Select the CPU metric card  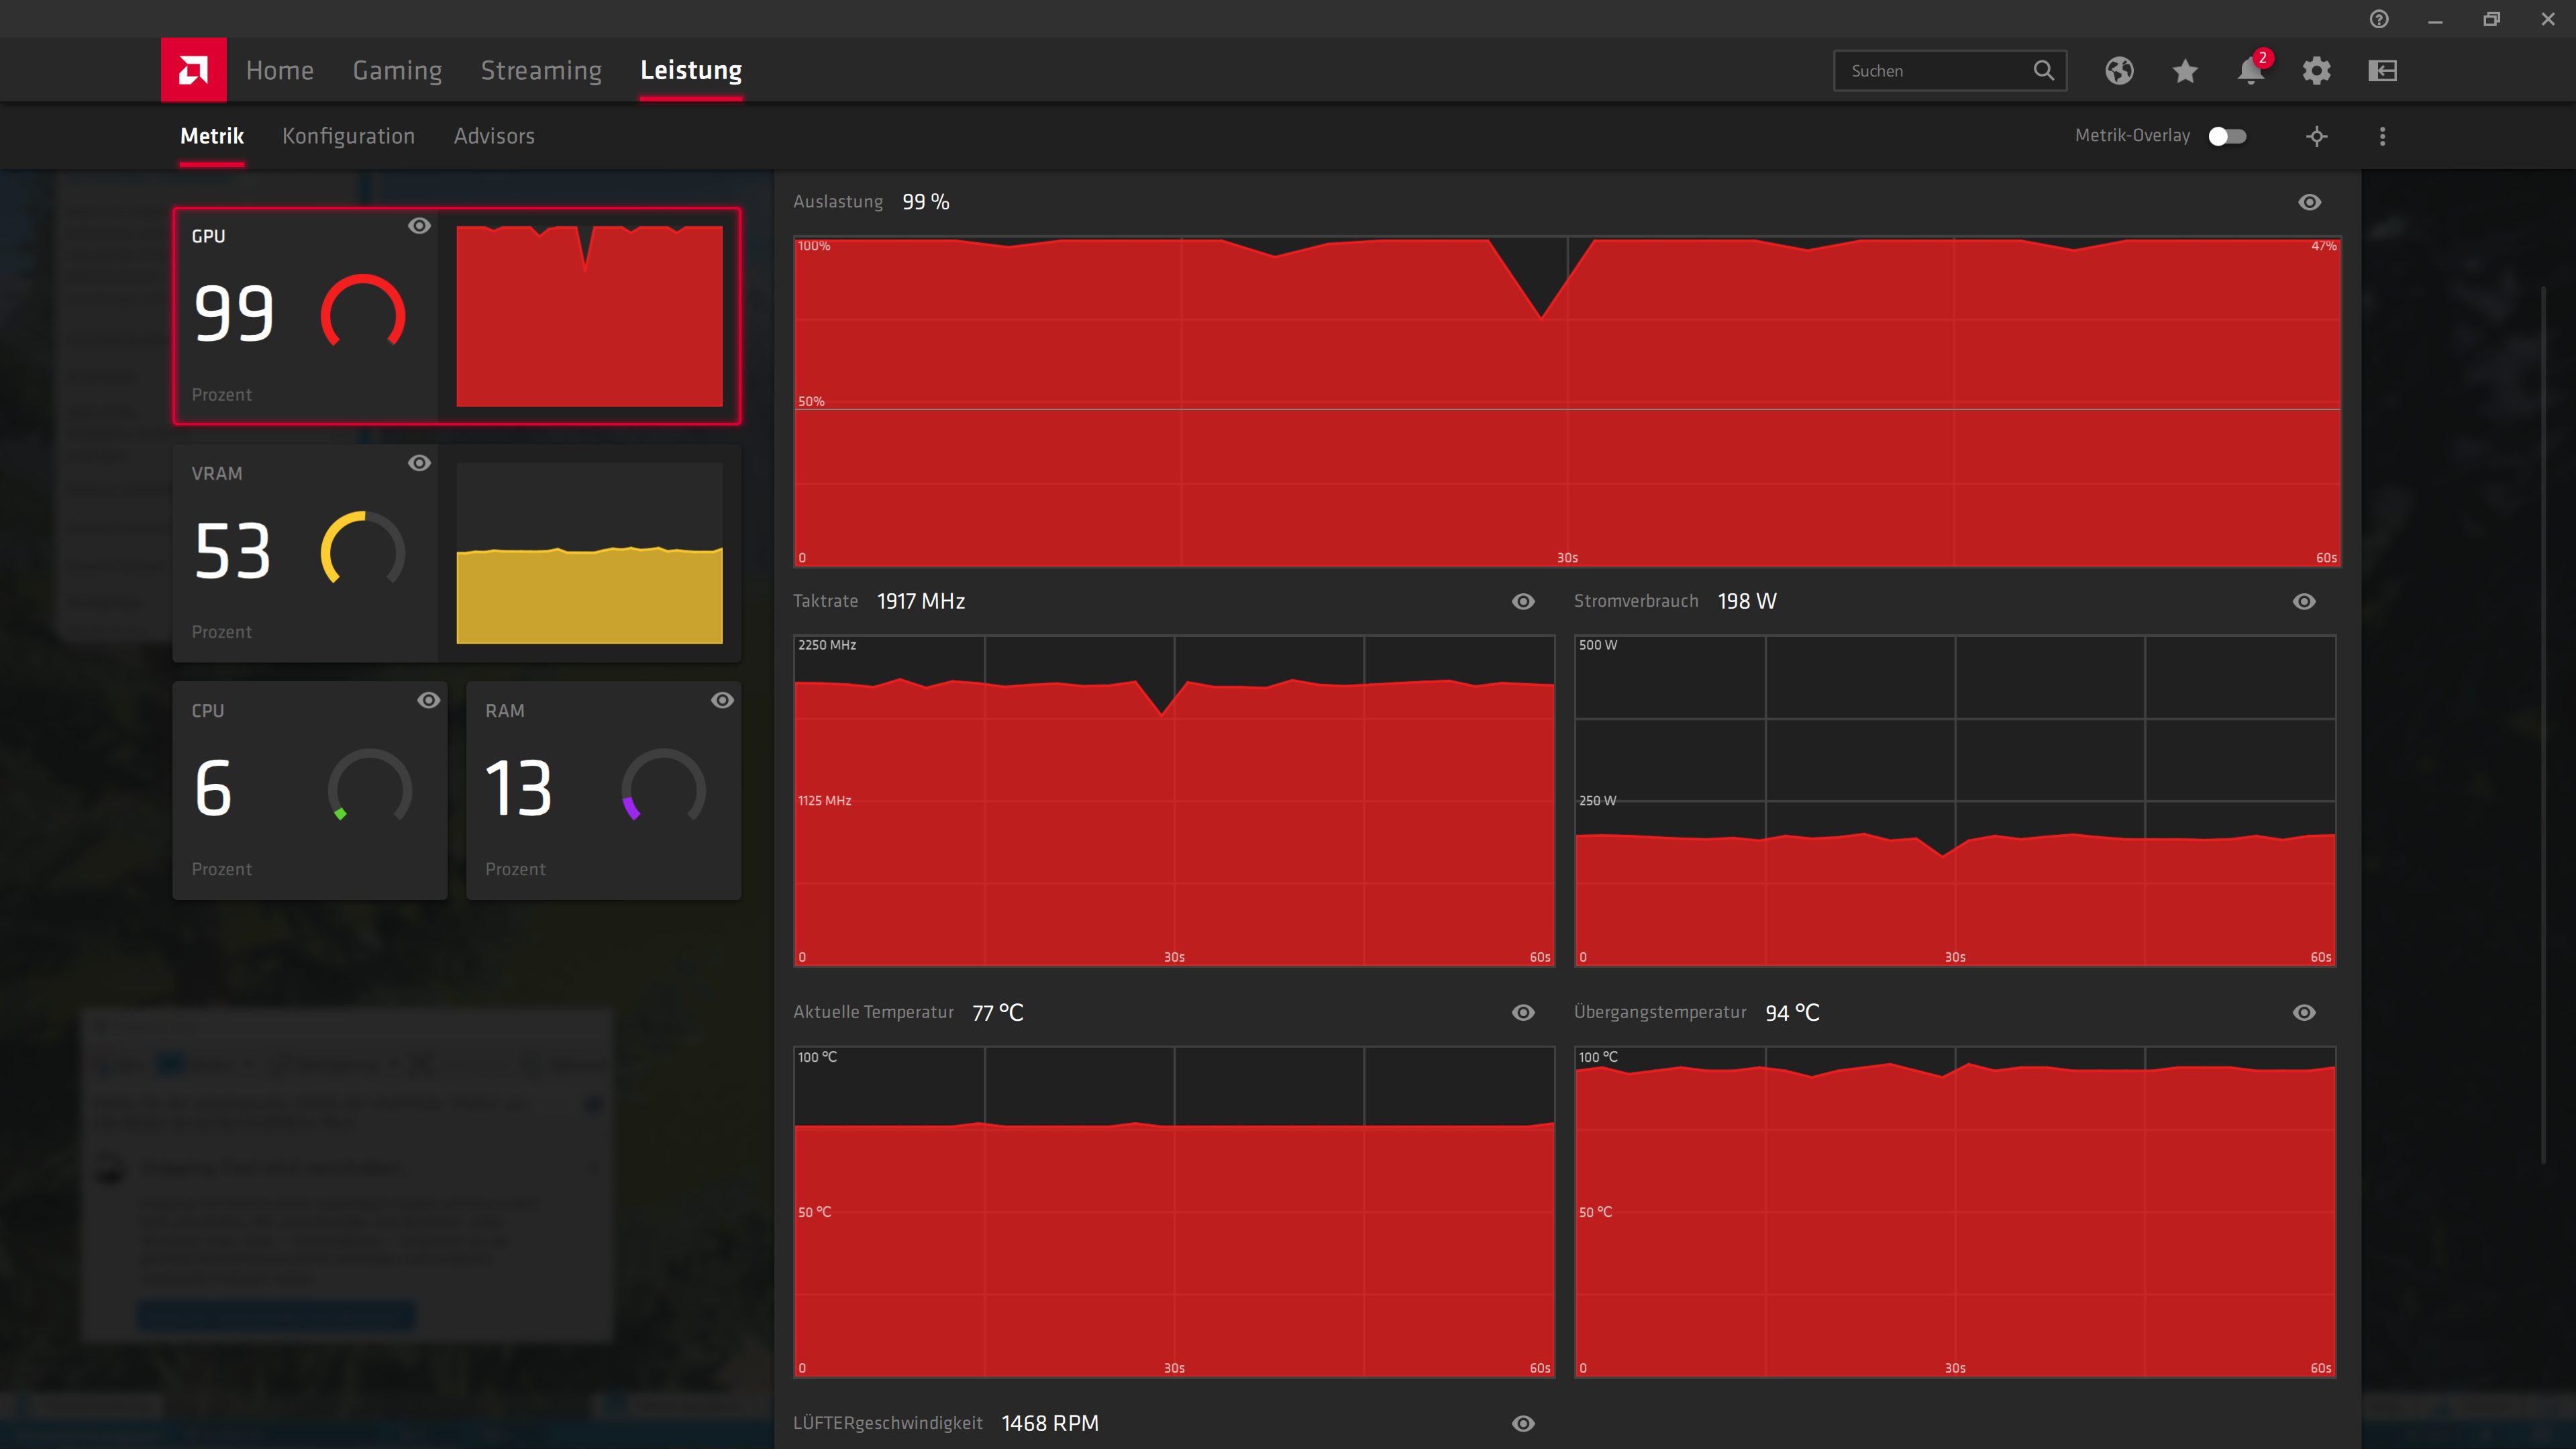click(x=309, y=790)
